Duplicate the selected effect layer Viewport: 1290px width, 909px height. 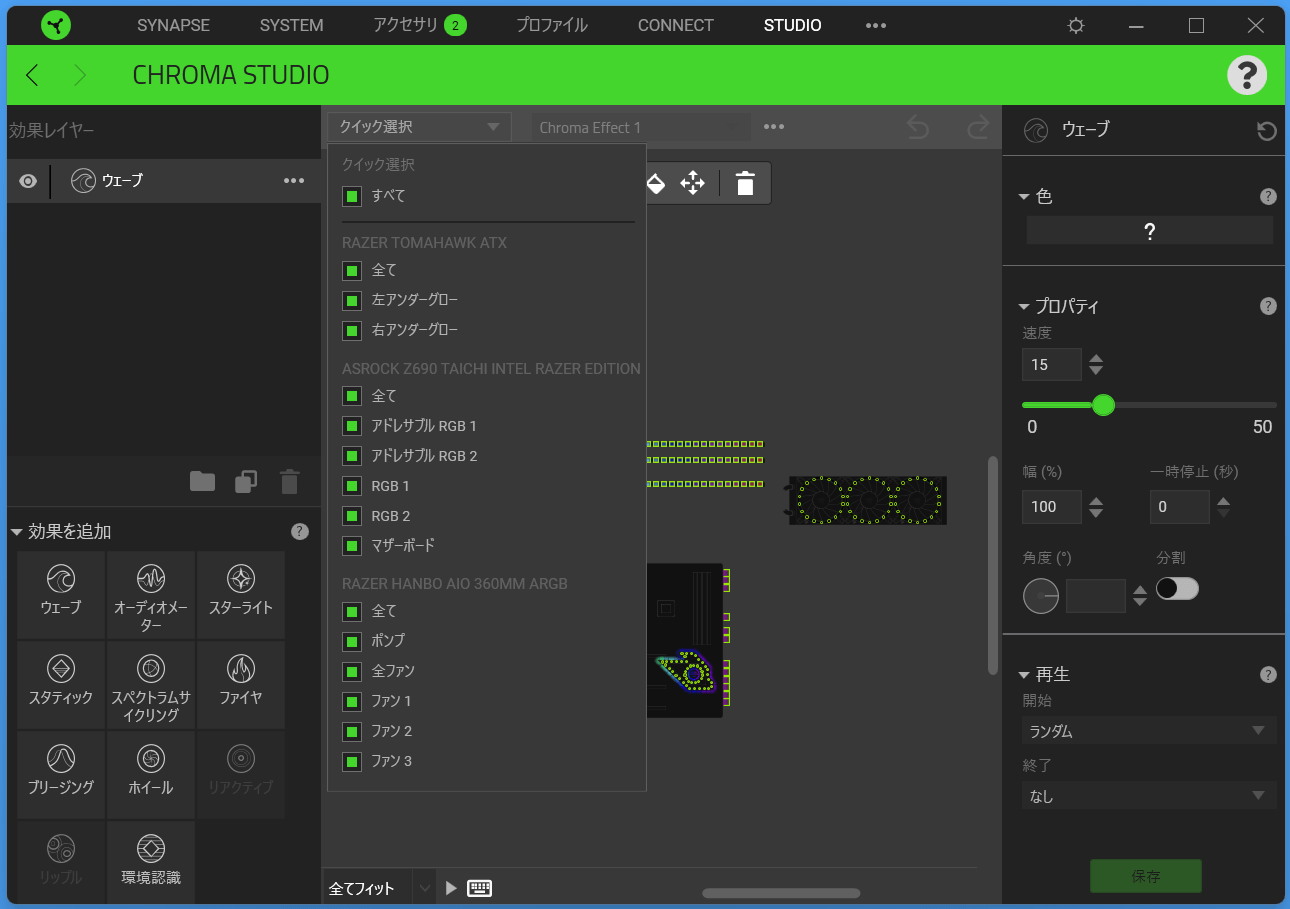tap(246, 482)
